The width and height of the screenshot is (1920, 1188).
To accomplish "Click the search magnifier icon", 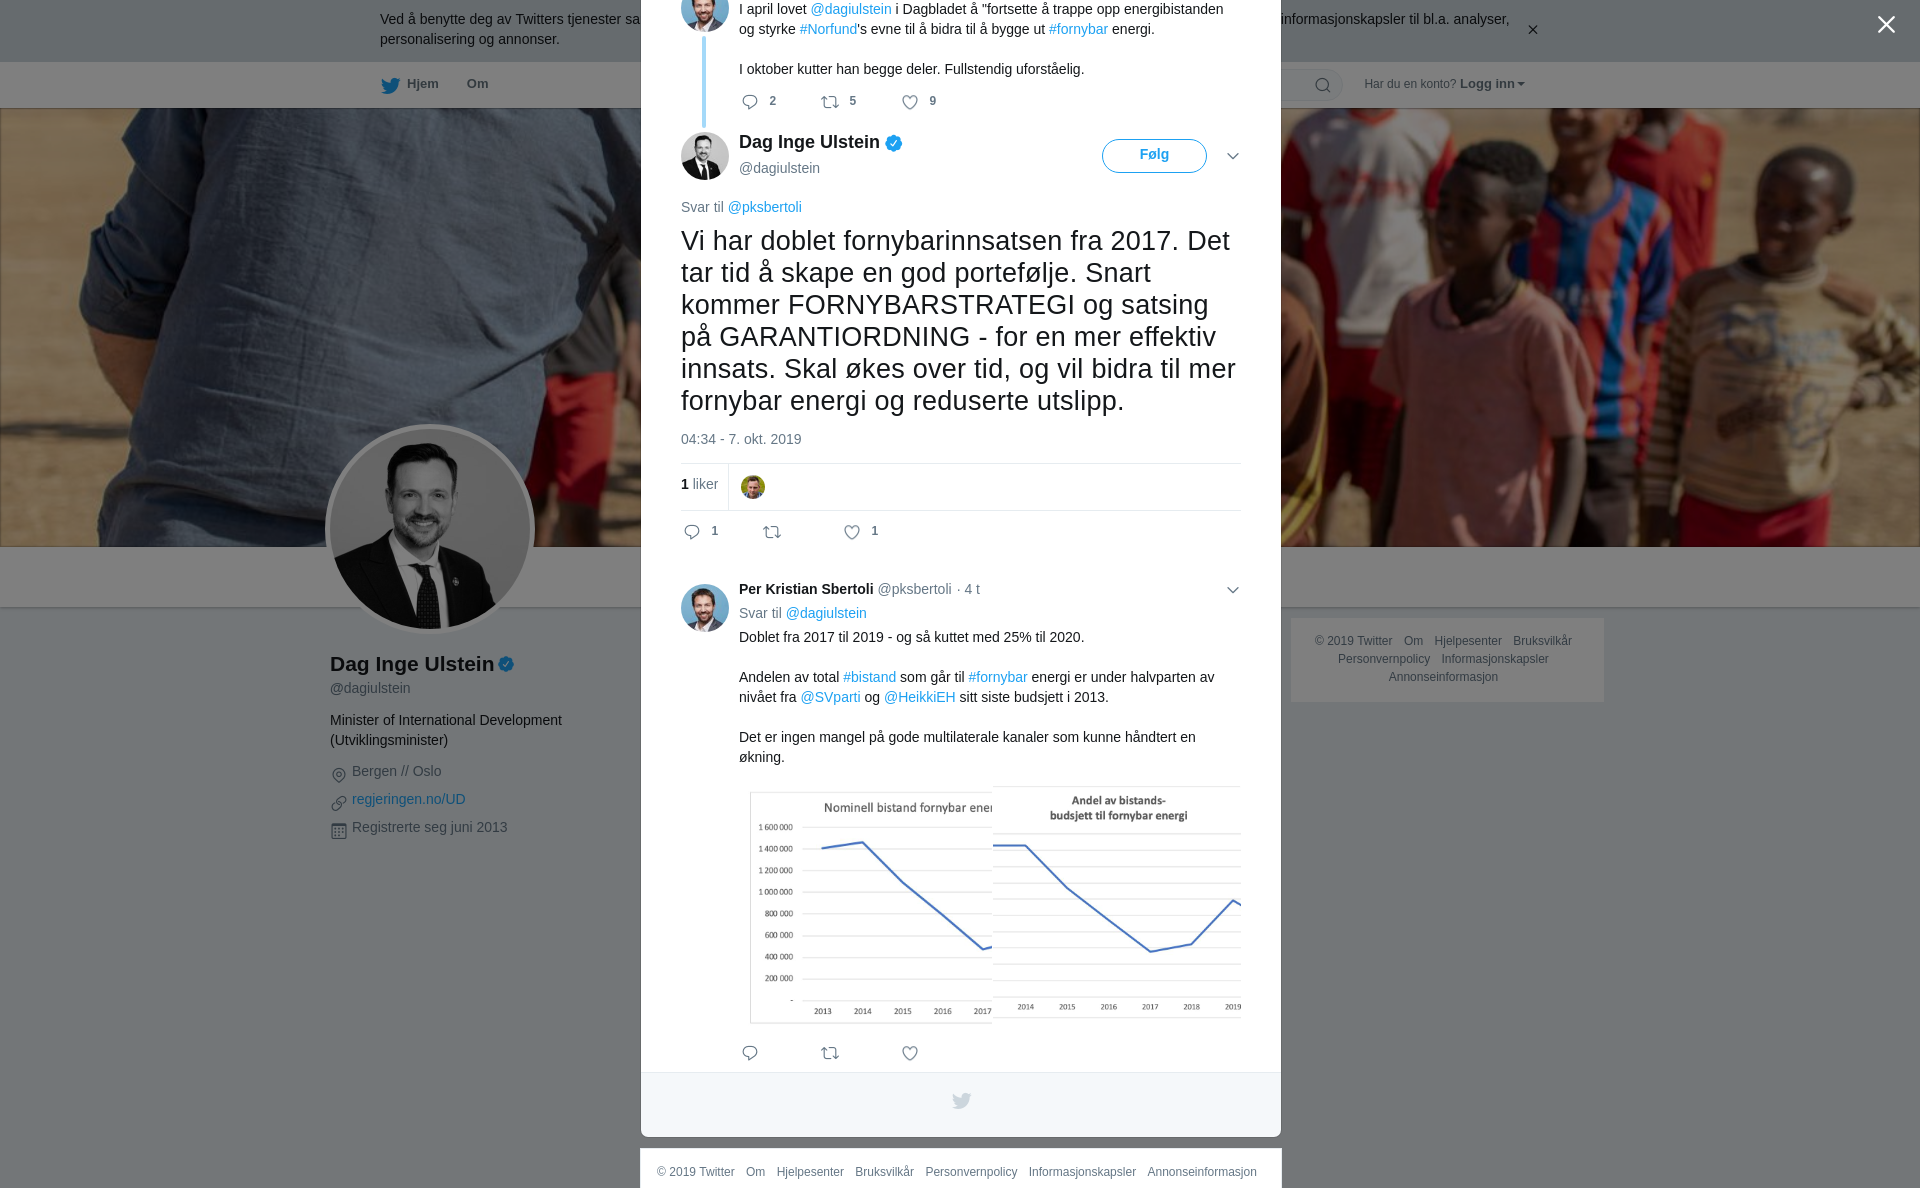I will click(x=1323, y=85).
